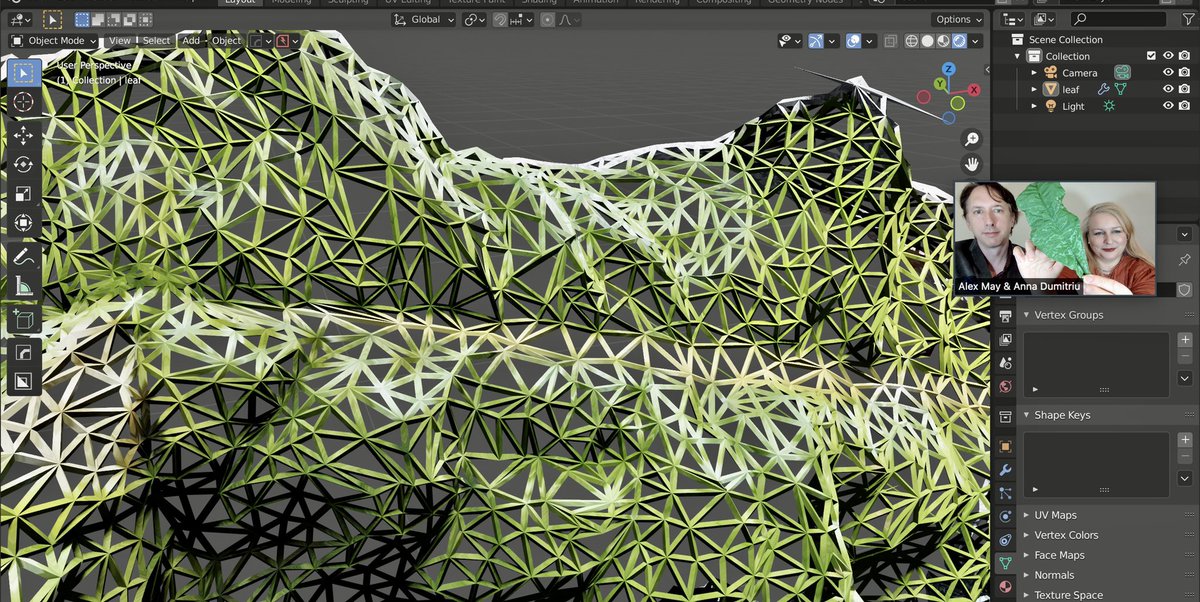Switch to material preview shading
The image size is (1200, 602).
point(943,41)
